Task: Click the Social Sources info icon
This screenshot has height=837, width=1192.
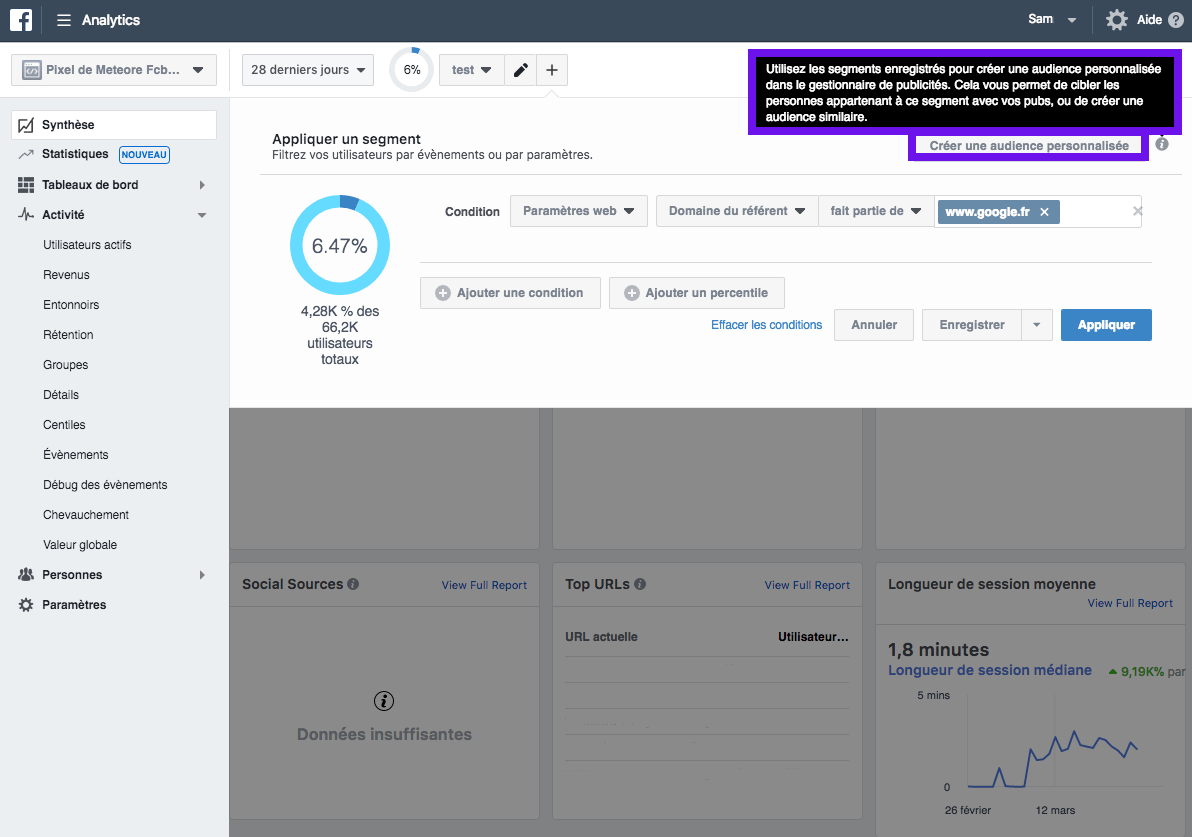Action: [x=353, y=584]
